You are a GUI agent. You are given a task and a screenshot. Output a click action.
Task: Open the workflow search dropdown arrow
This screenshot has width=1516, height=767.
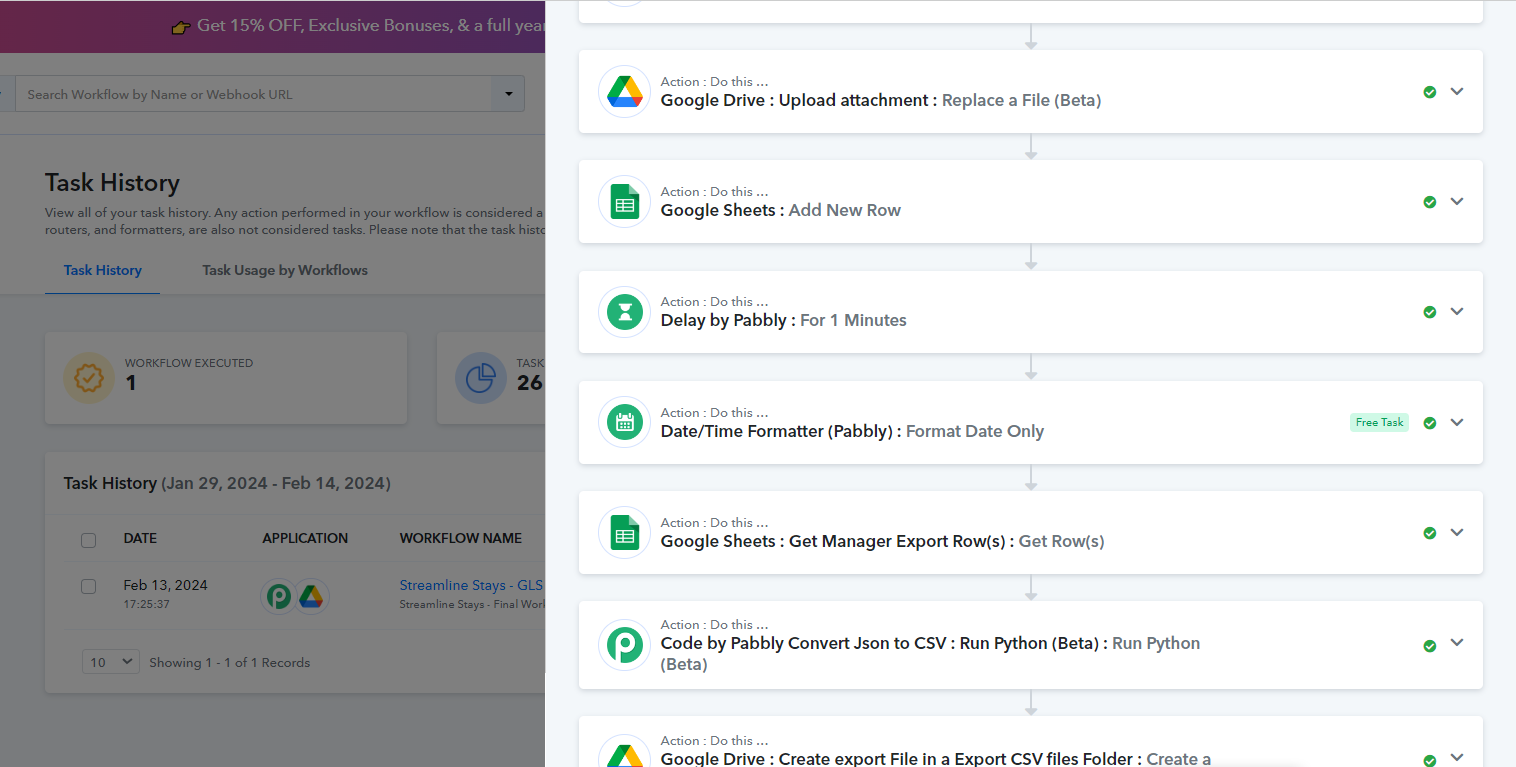(508, 94)
